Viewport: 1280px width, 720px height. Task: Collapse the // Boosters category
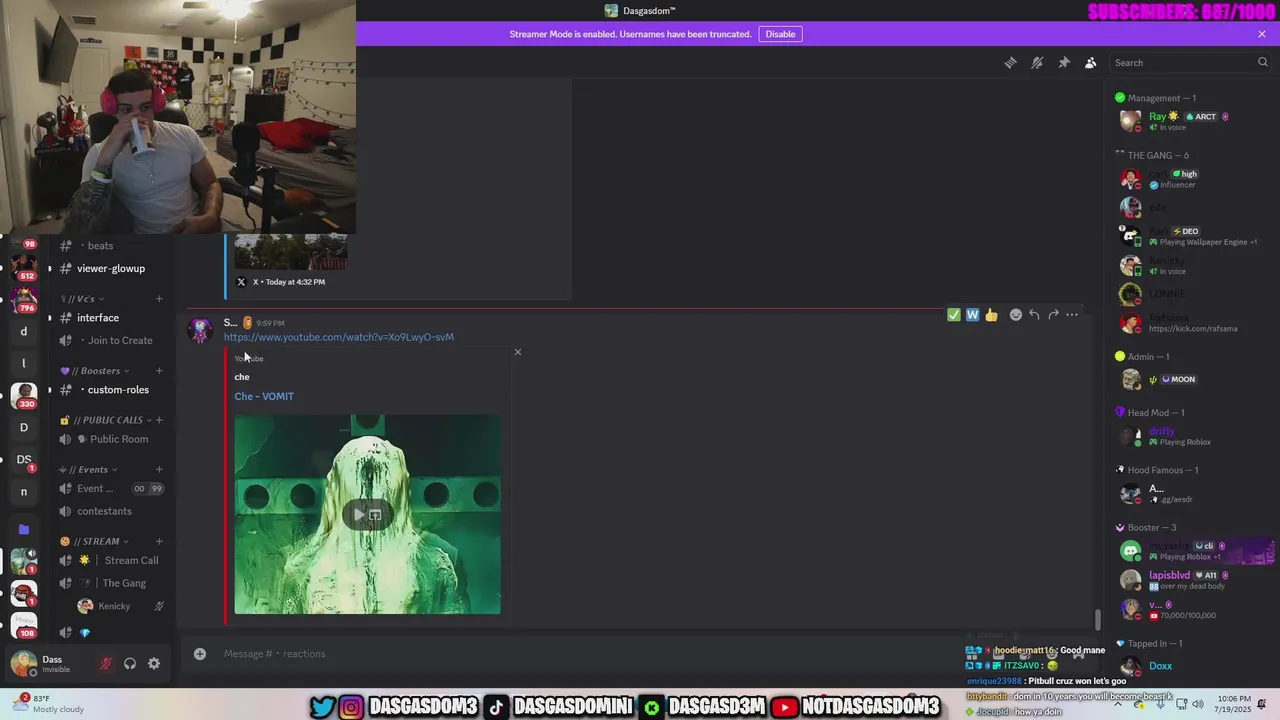pos(94,371)
